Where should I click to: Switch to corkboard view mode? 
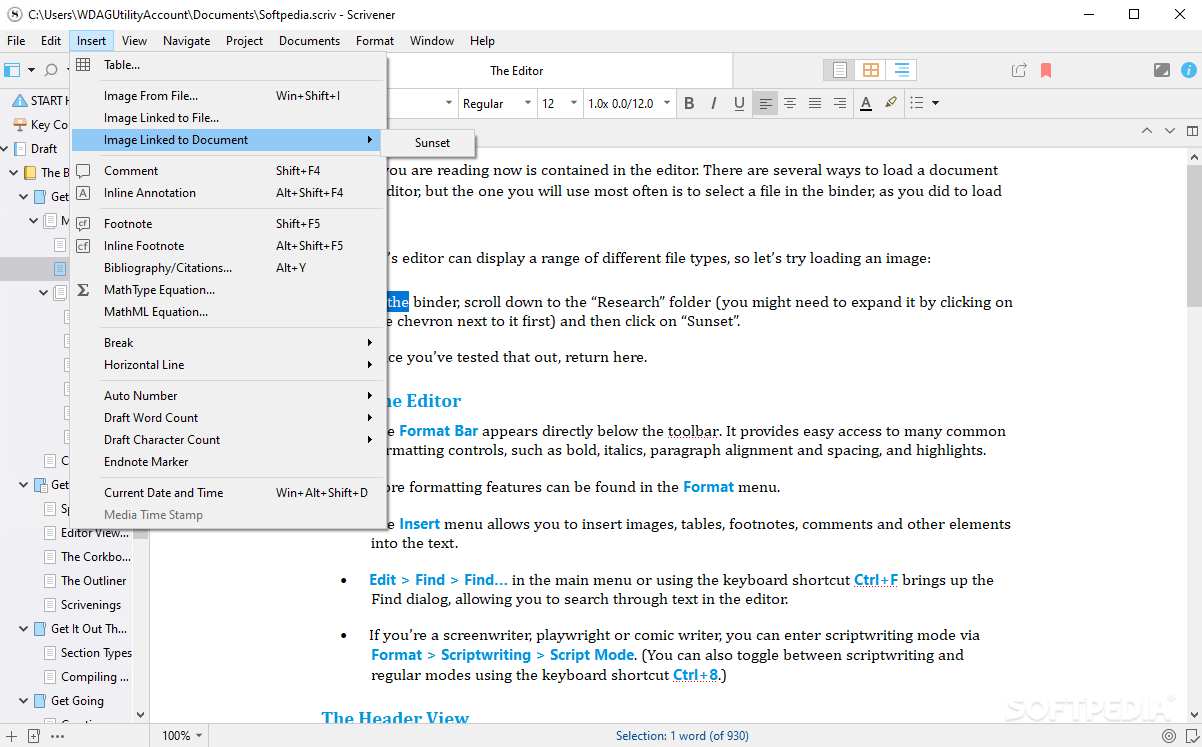point(871,70)
